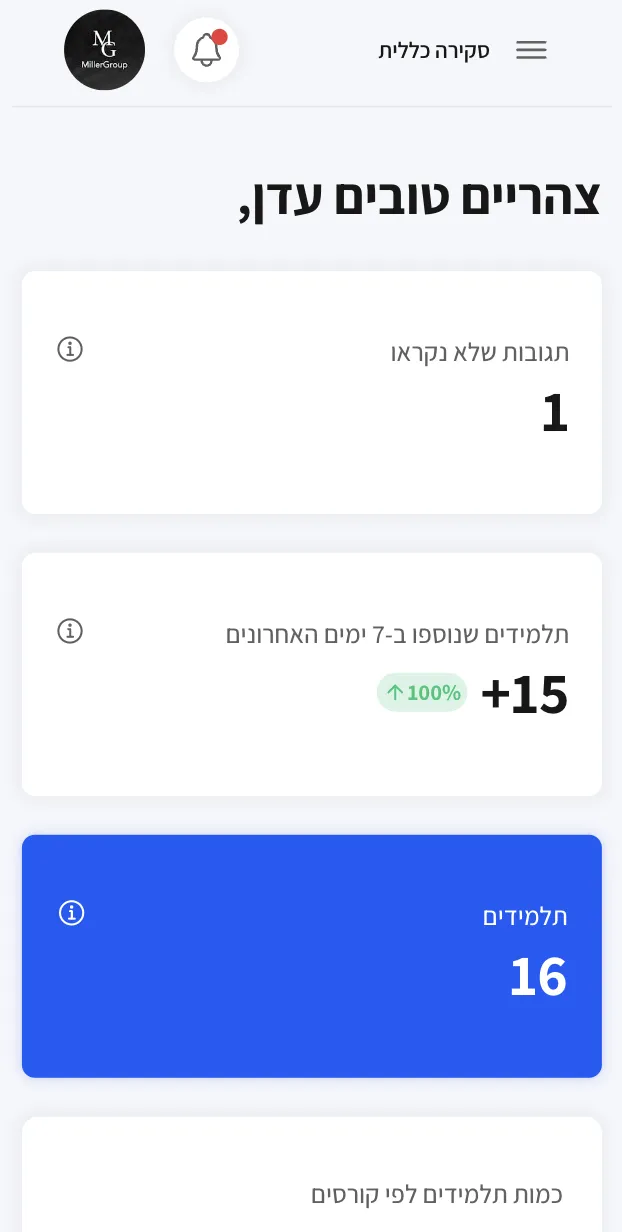The width and height of the screenshot is (622, 1232).
Task: Click the '1' unread responses count
Action: click(x=554, y=414)
